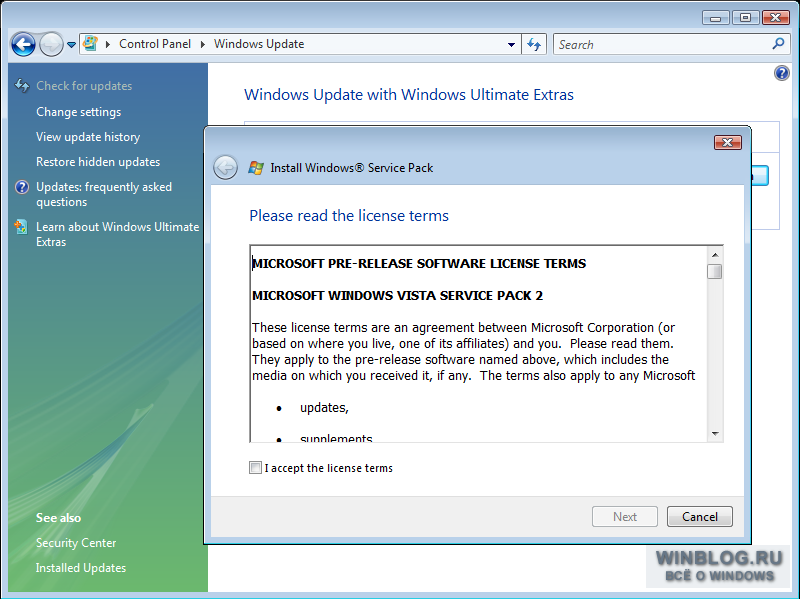The height and width of the screenshot is (599, 800).
Task: Open Updates: frequently asked questions
Action: tap(104, 194)
